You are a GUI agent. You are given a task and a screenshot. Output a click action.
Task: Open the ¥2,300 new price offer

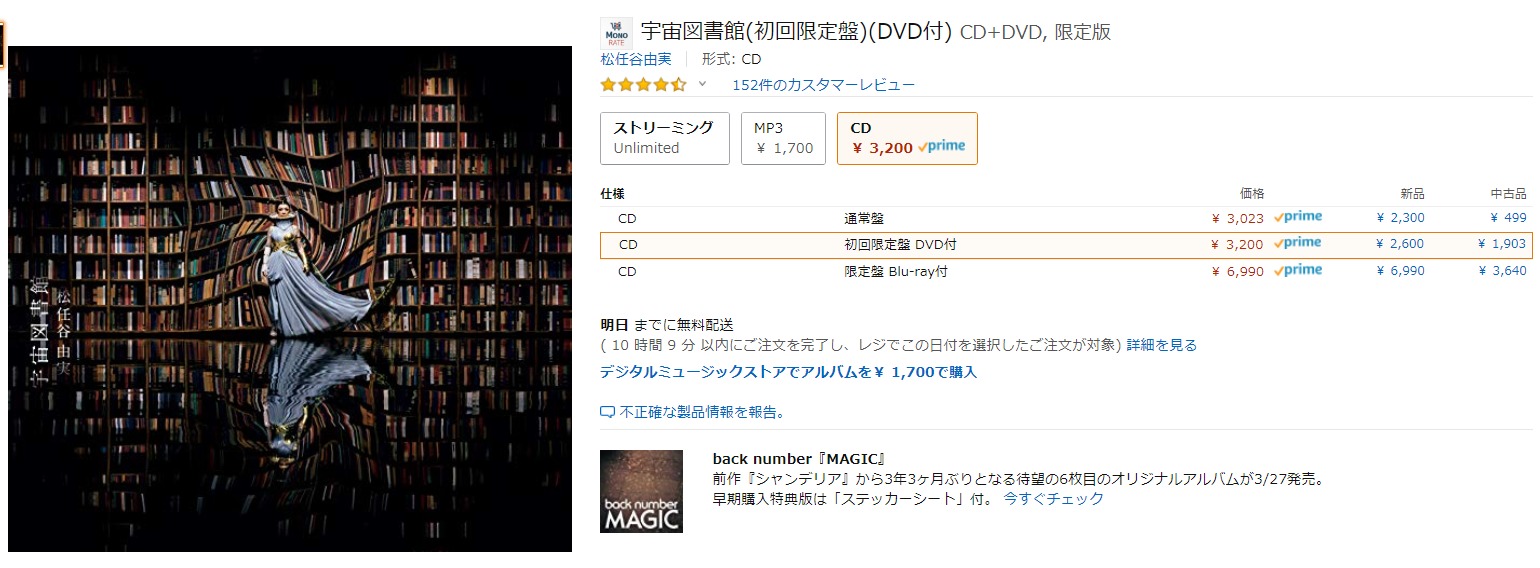pos(1400,218)
